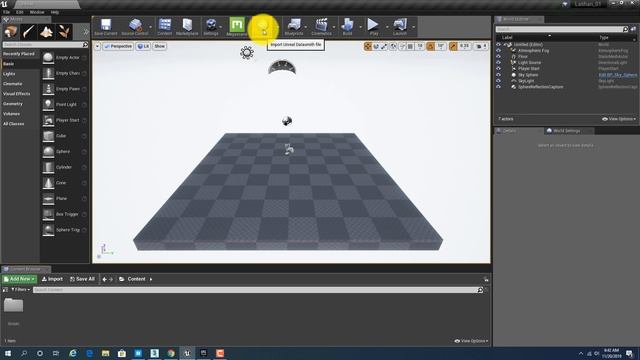Image resolution: width=640 pixels, height=360 pixels.
Task: Open the File menu
Action: 7,12
